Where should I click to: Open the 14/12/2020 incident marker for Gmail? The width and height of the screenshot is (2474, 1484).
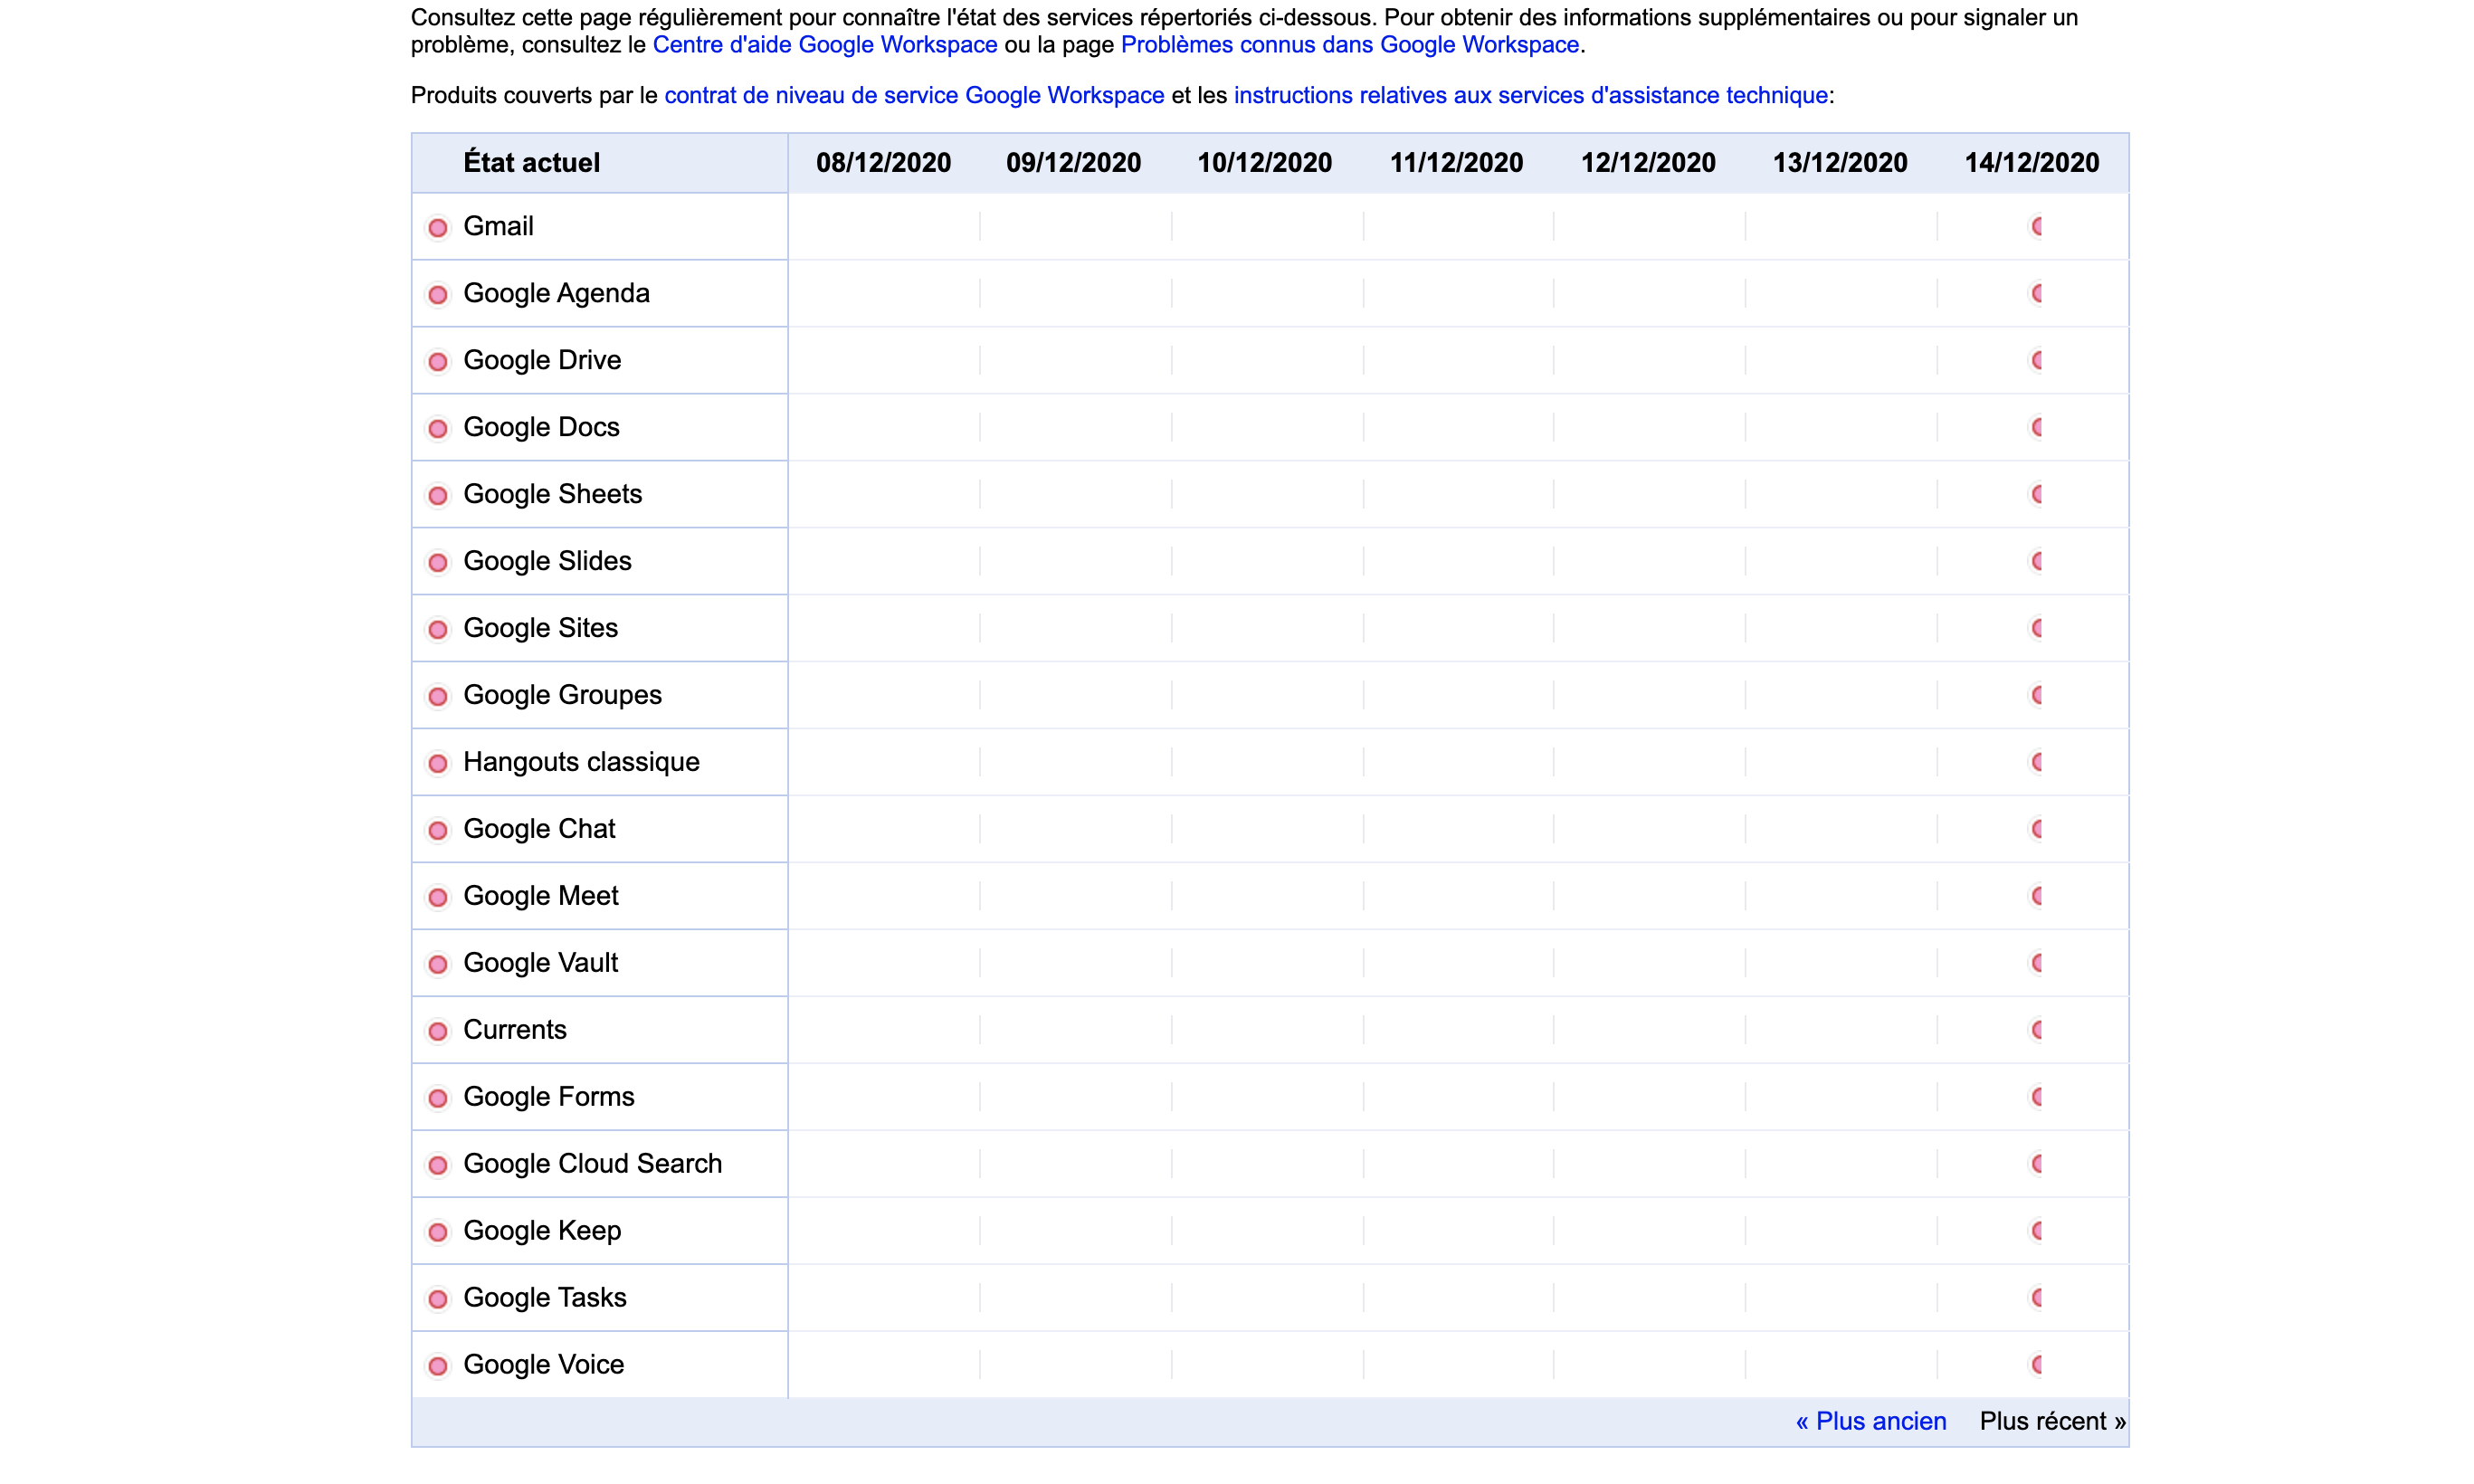(x=2035, y=227)
